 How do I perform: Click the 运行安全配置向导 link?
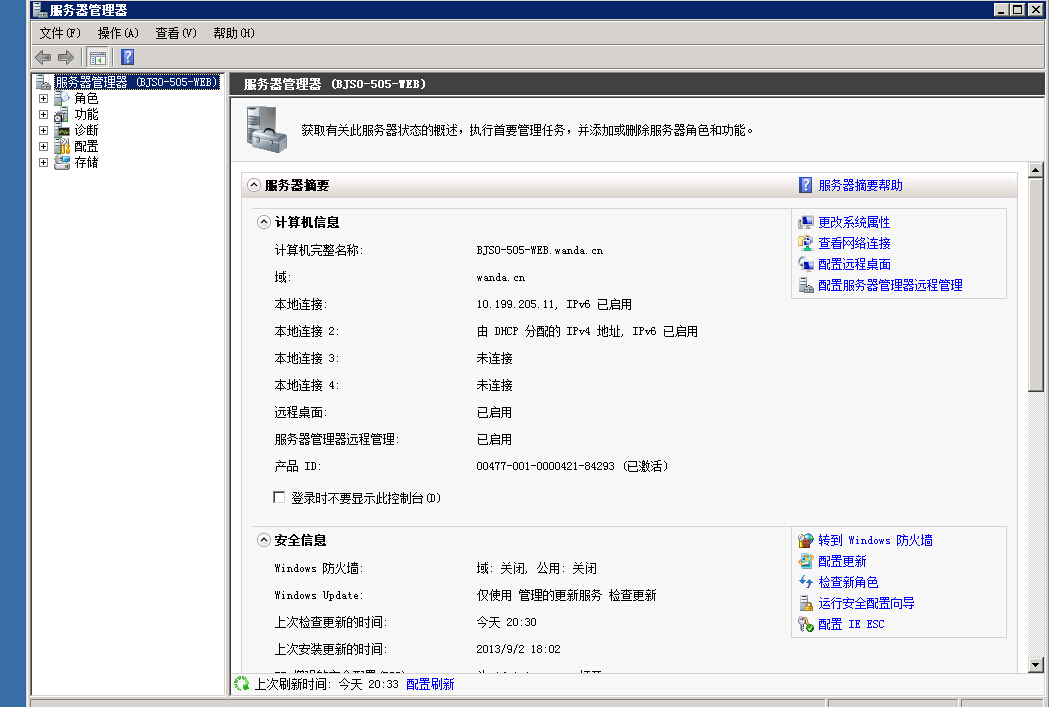tap(866, 603)
